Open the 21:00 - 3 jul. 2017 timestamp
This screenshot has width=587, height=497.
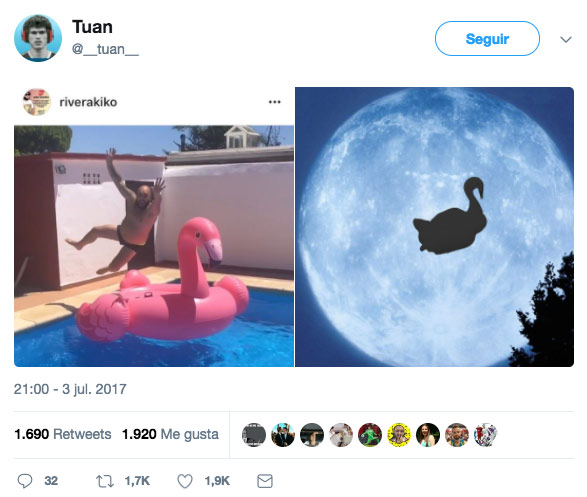[70, 389]
